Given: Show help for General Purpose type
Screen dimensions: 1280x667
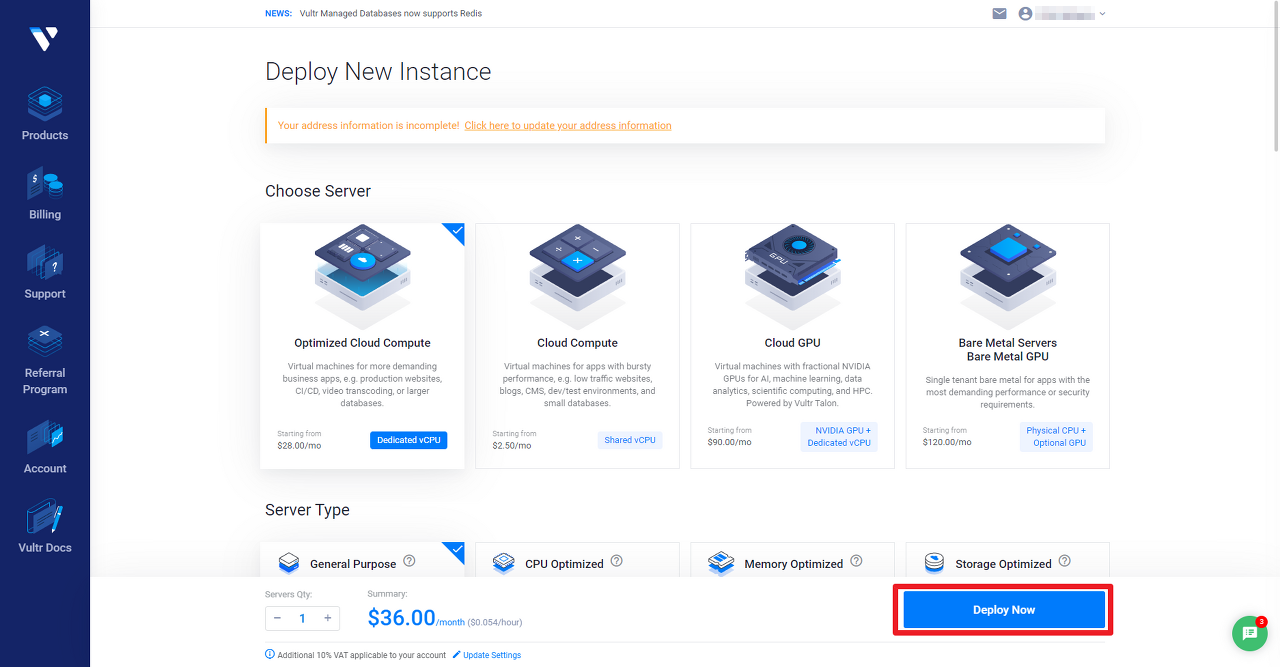Looking at the screenshot, I should point(409,561).
